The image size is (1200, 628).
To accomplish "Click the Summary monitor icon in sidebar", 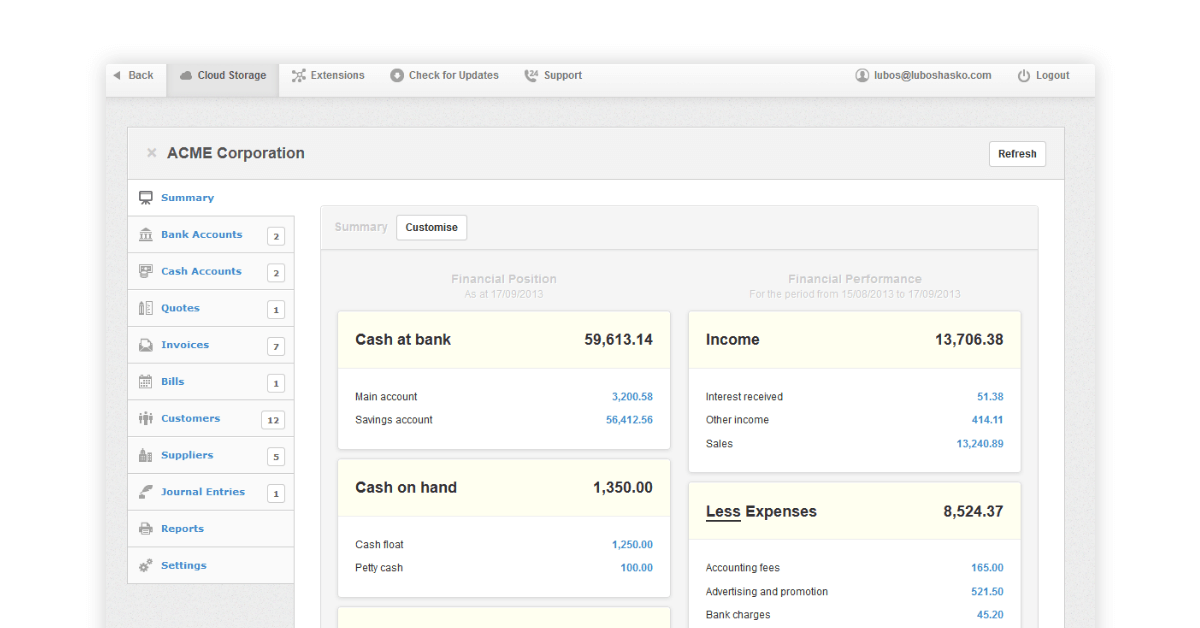I will pyautogui.click(x=146, y=198).
